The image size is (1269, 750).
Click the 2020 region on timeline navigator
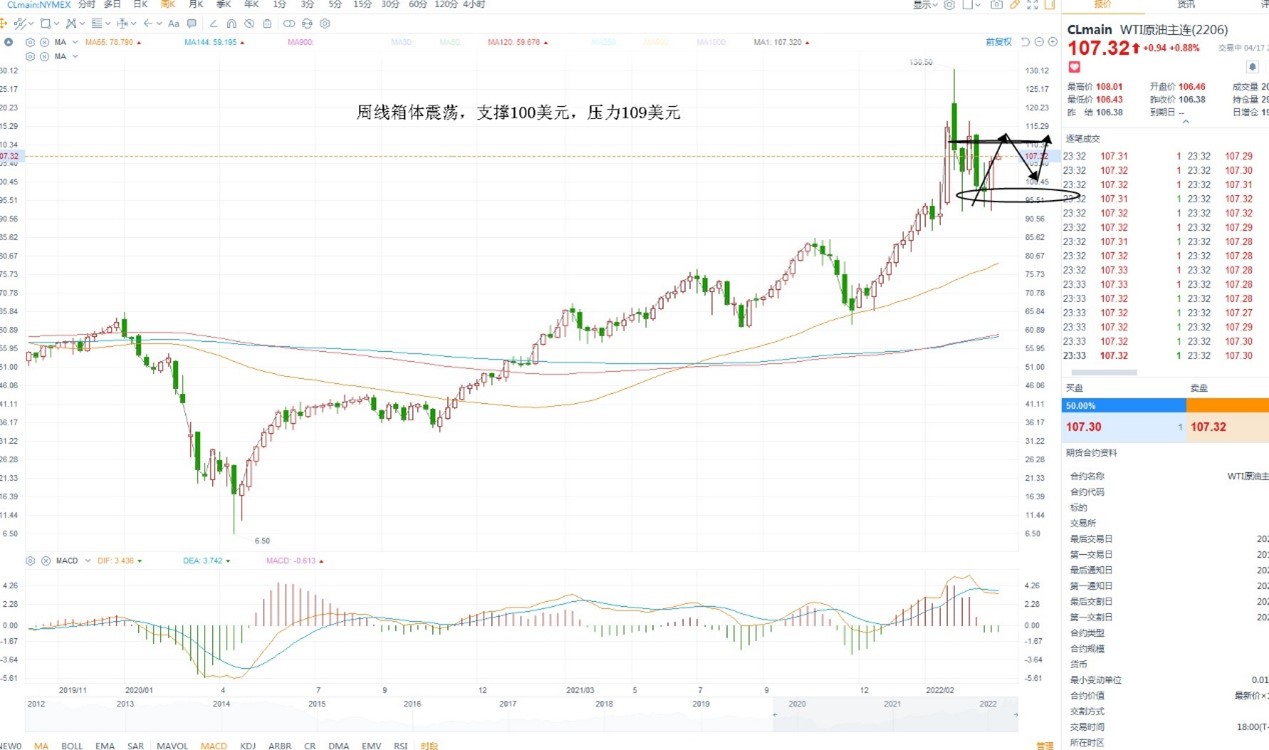tap(798, 704)
